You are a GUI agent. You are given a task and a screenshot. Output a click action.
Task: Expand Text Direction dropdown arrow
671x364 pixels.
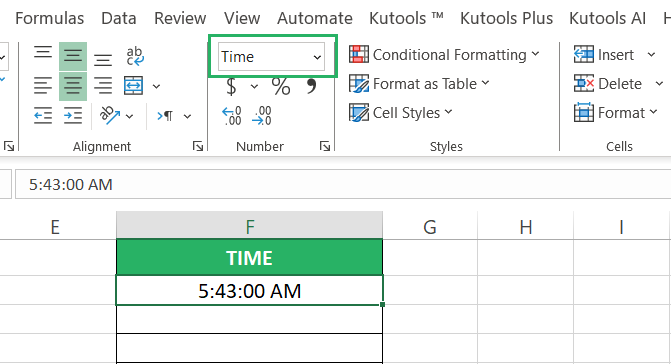[x=187, y=116]
